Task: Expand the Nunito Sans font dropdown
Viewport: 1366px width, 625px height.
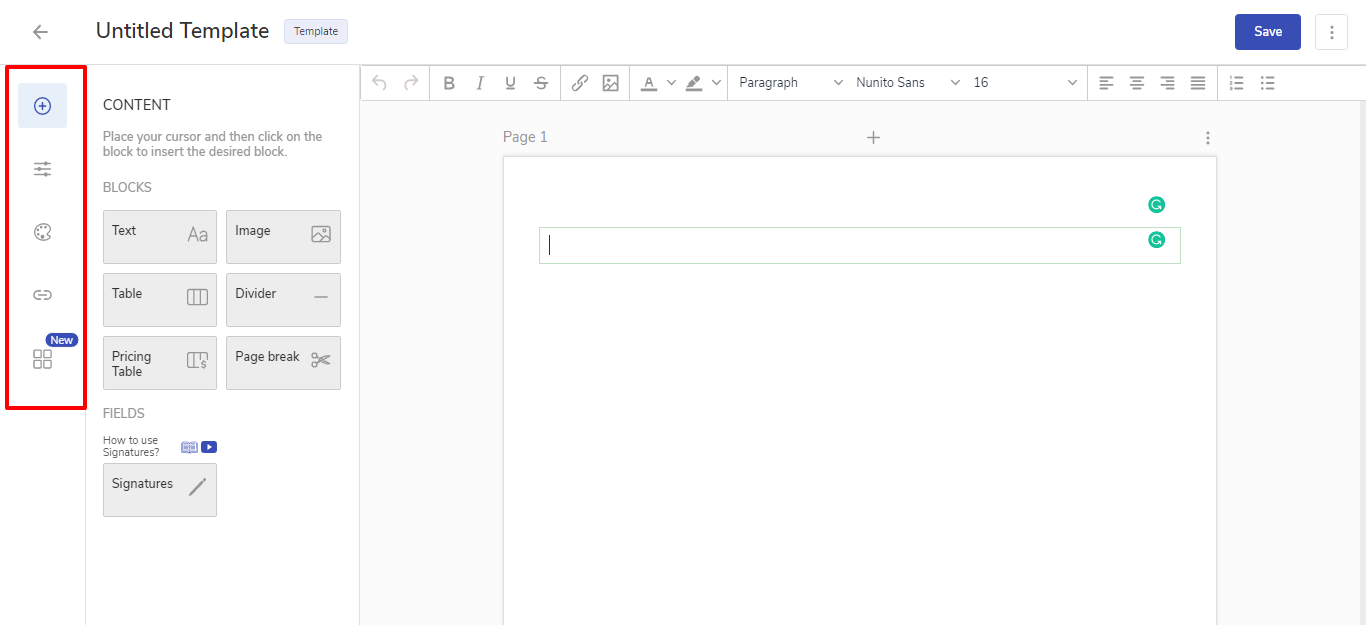Action: click(907, 83)
